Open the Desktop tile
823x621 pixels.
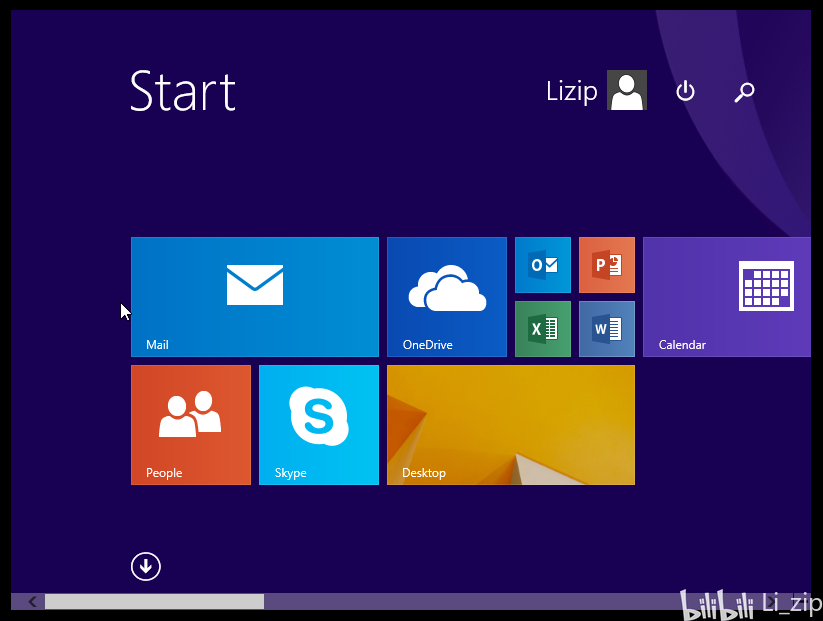(x=511, y=425)
